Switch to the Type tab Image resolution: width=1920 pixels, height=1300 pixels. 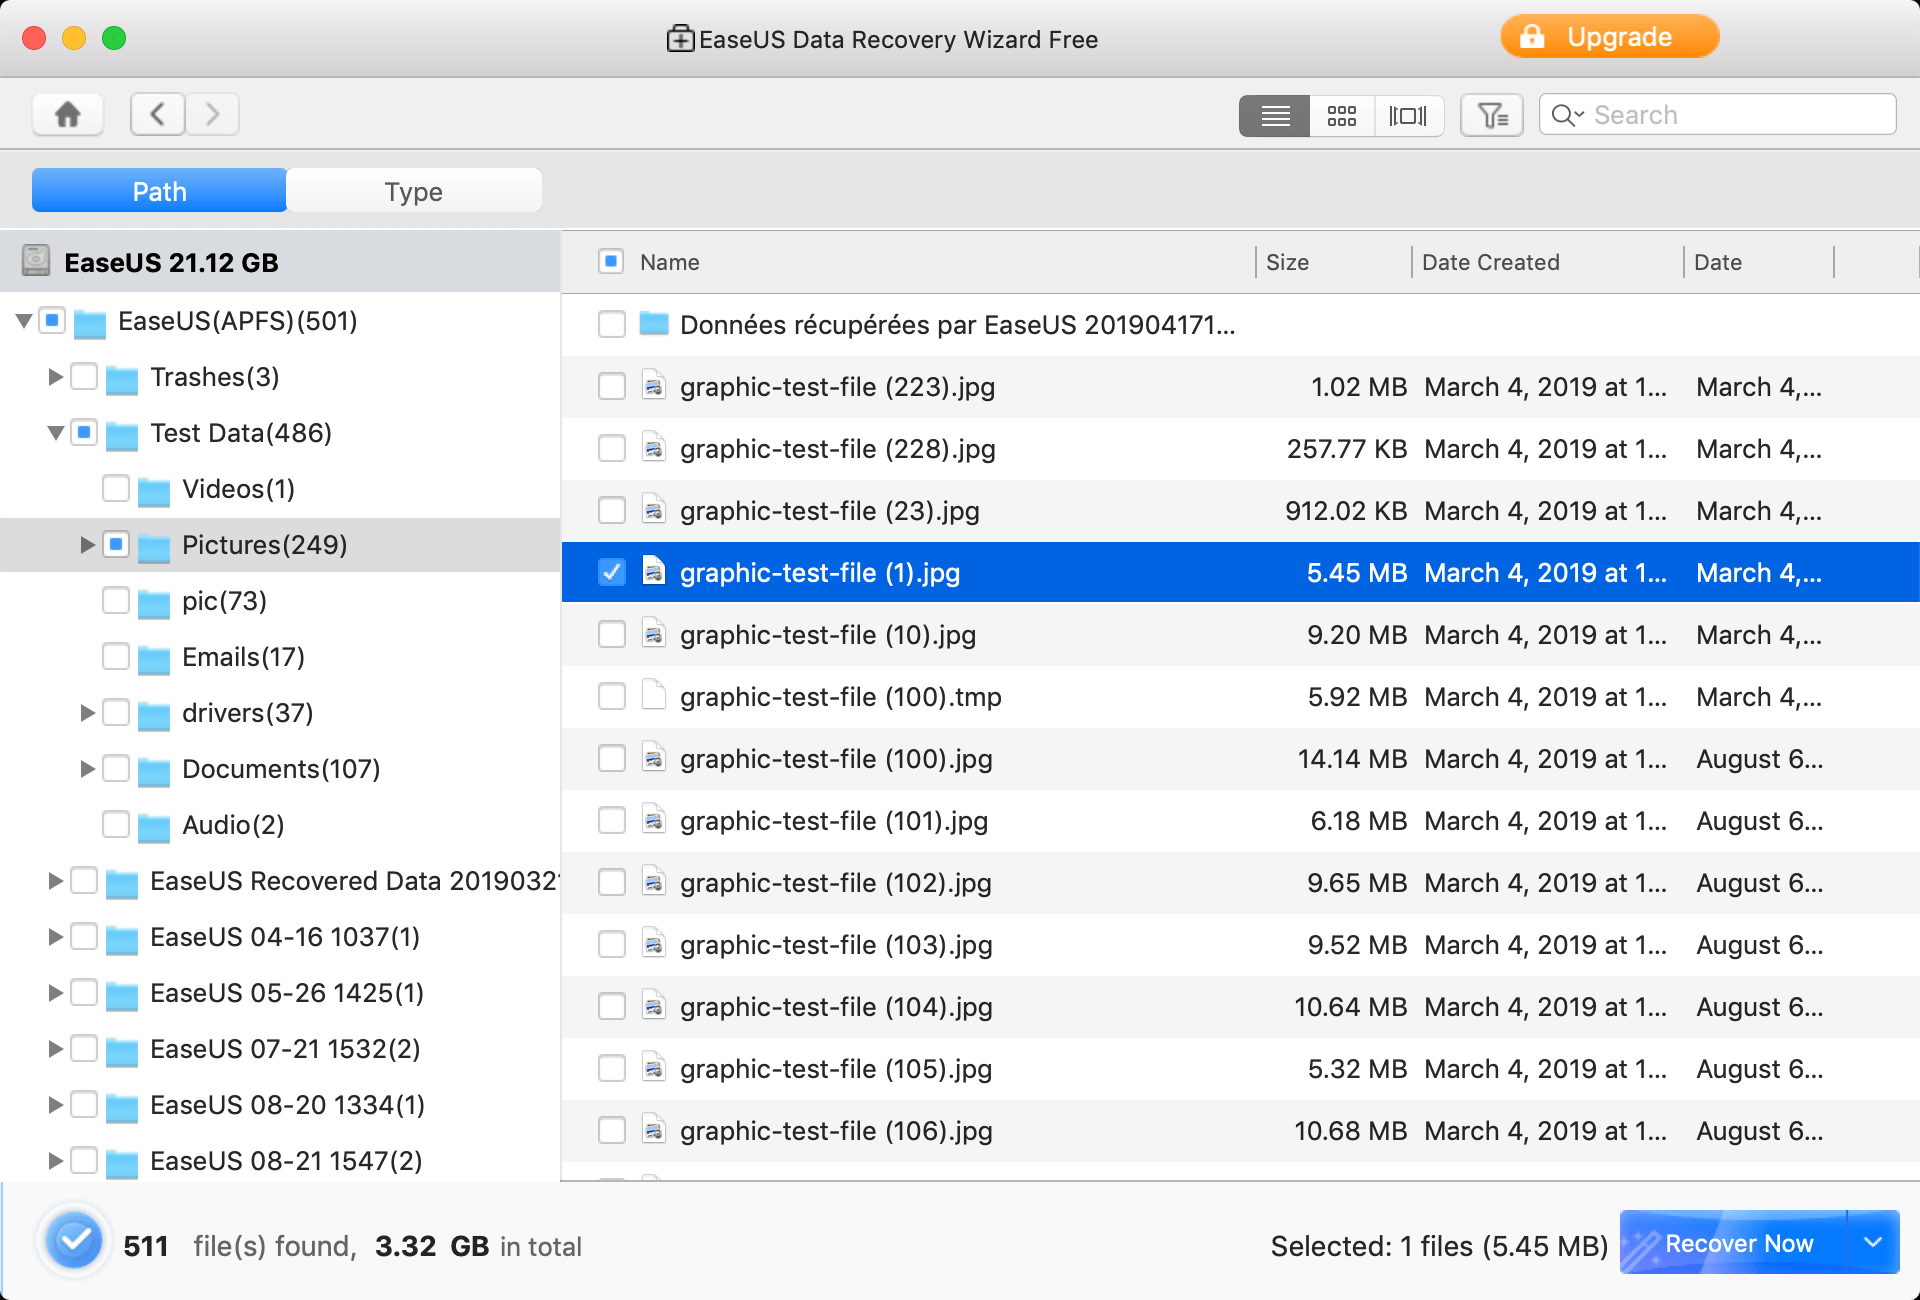coord(414,191)
